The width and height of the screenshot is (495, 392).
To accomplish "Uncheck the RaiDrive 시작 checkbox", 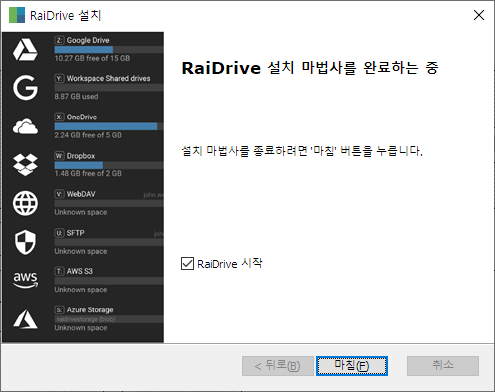I will [187, 263].
